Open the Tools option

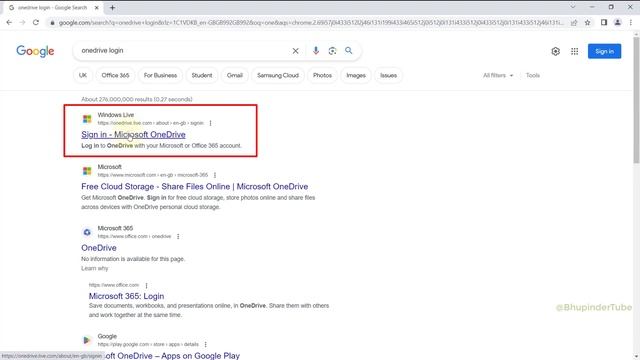click(533, 76)
